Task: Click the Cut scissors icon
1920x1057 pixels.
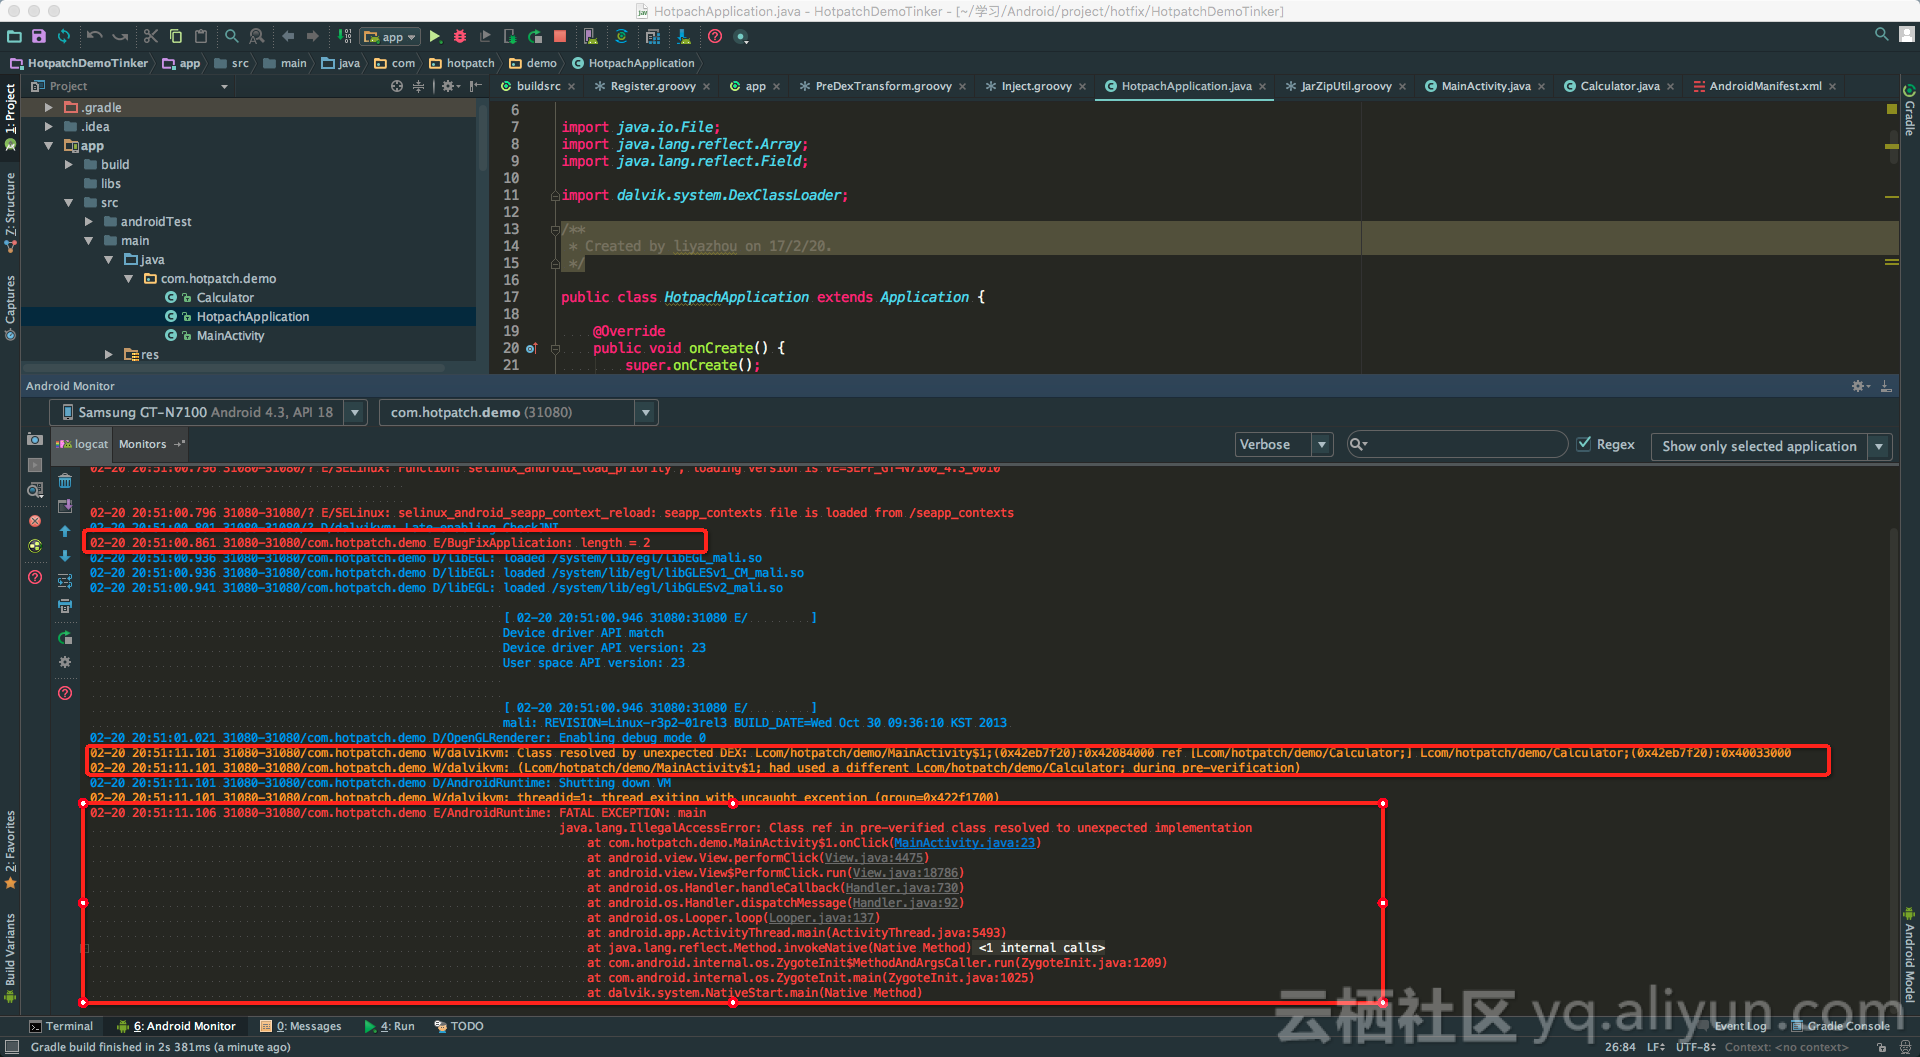Action: (151, 37)
